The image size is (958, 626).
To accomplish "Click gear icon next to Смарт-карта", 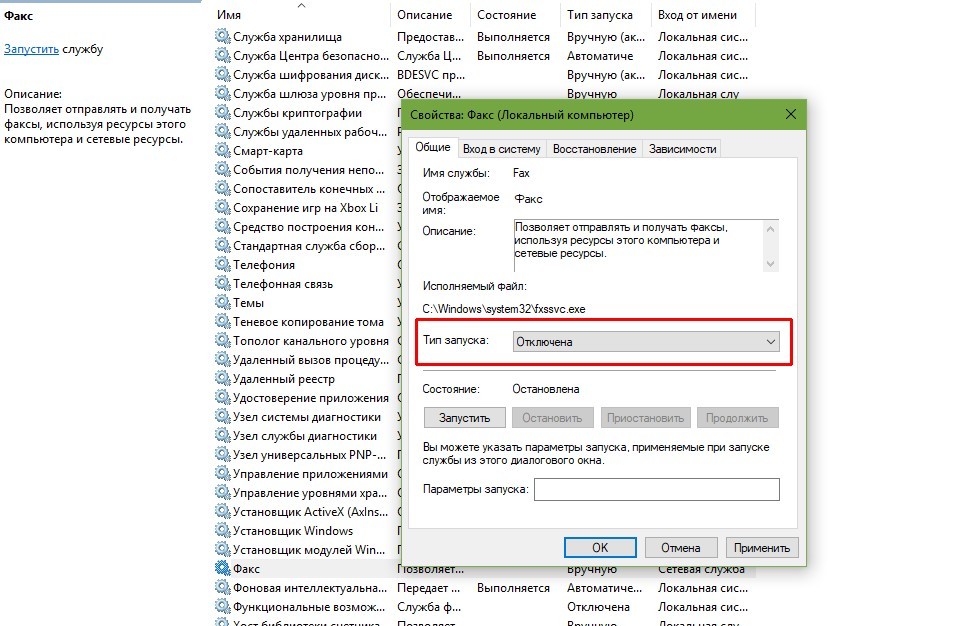I will (x=222, y=150).
